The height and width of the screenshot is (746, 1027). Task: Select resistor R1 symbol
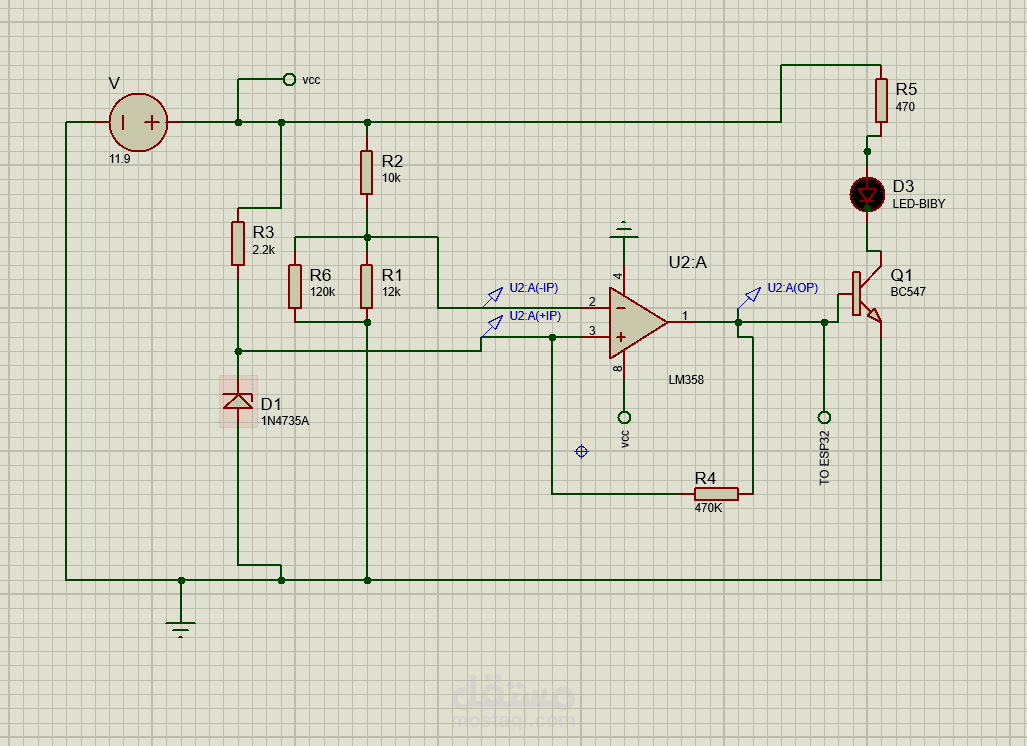[367, 286]
